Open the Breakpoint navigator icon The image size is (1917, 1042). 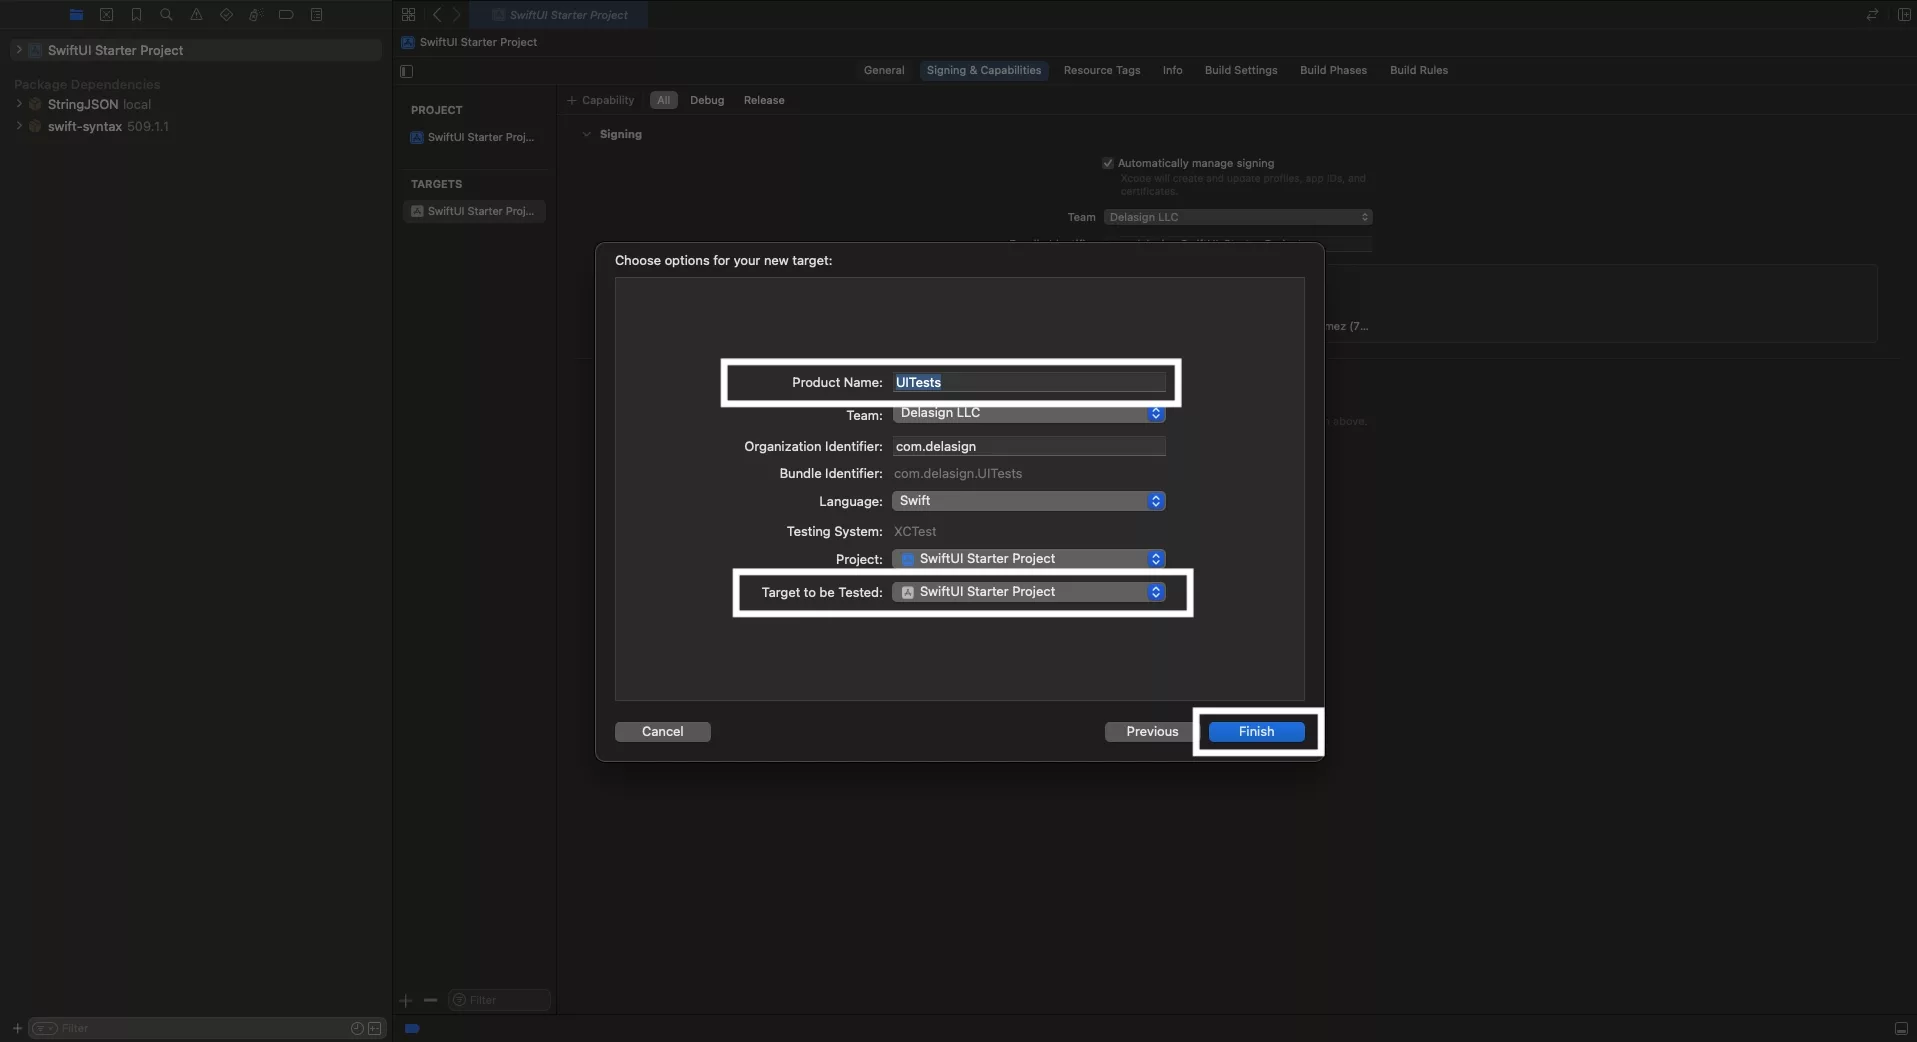286,15
